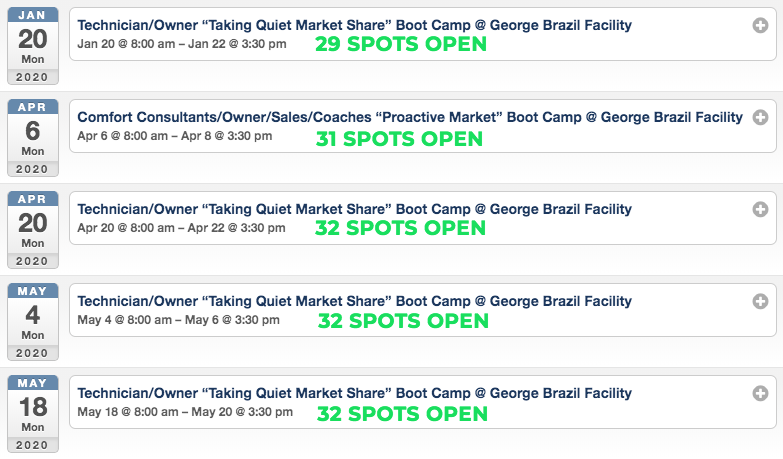This screenshot has width=783, height=459.
Task: Click the 31 SPOTS OPEN label
Action: (399, 139)
